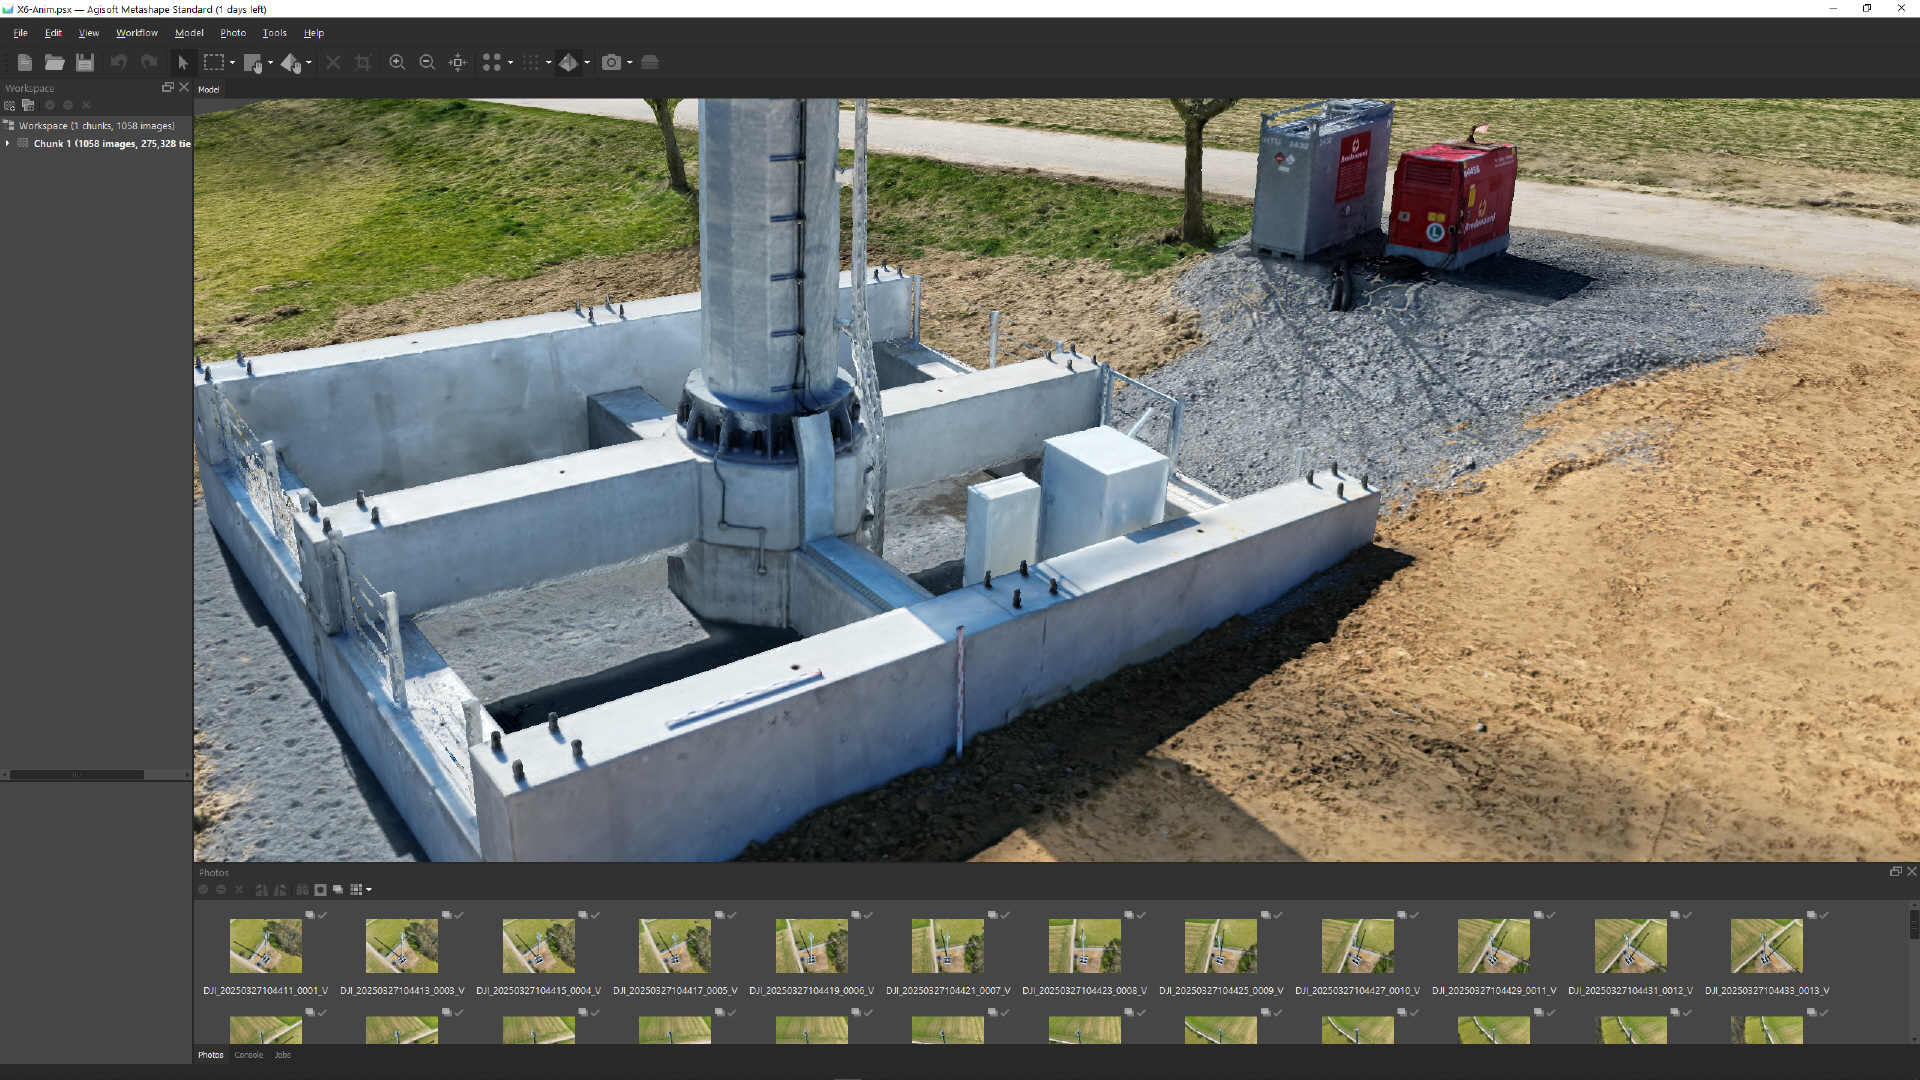Toggle Show Cameras layers icon in toolbar

(650, 62)
